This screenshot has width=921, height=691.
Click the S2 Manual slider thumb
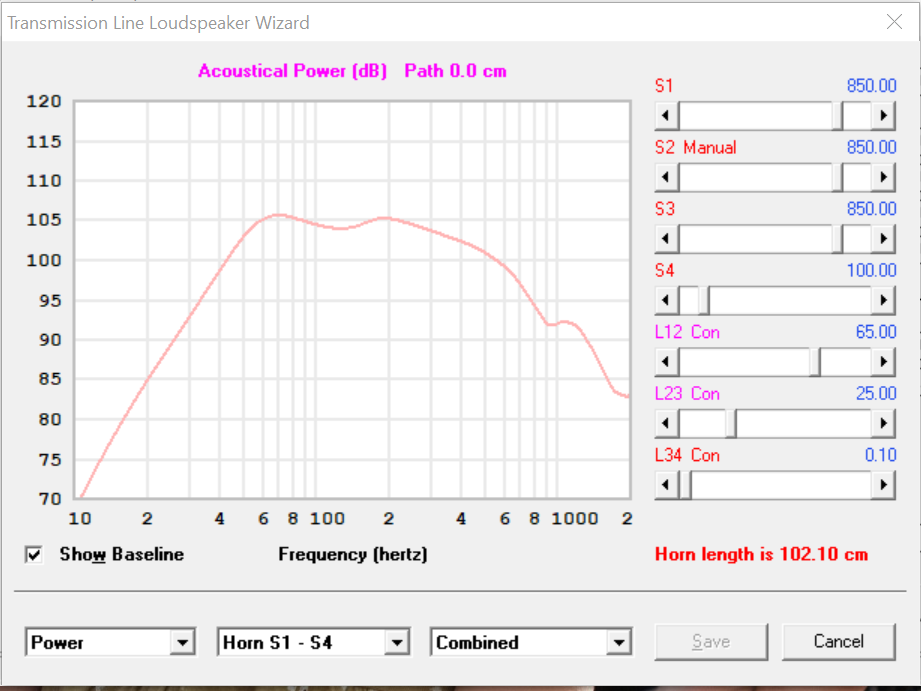838,177
